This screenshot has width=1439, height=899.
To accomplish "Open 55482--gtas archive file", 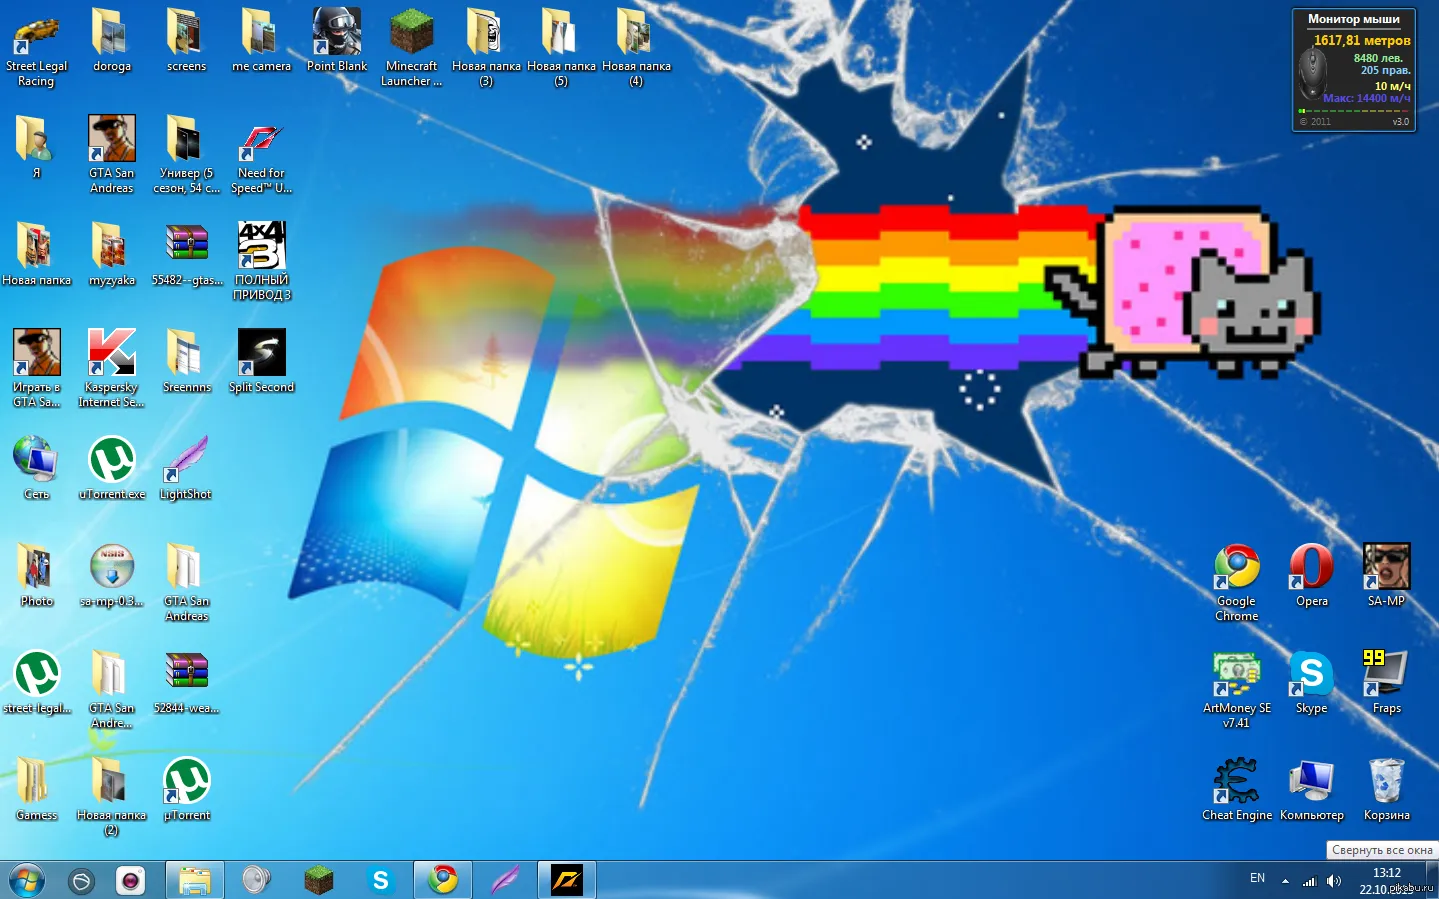I will click(x=186, y=254).
